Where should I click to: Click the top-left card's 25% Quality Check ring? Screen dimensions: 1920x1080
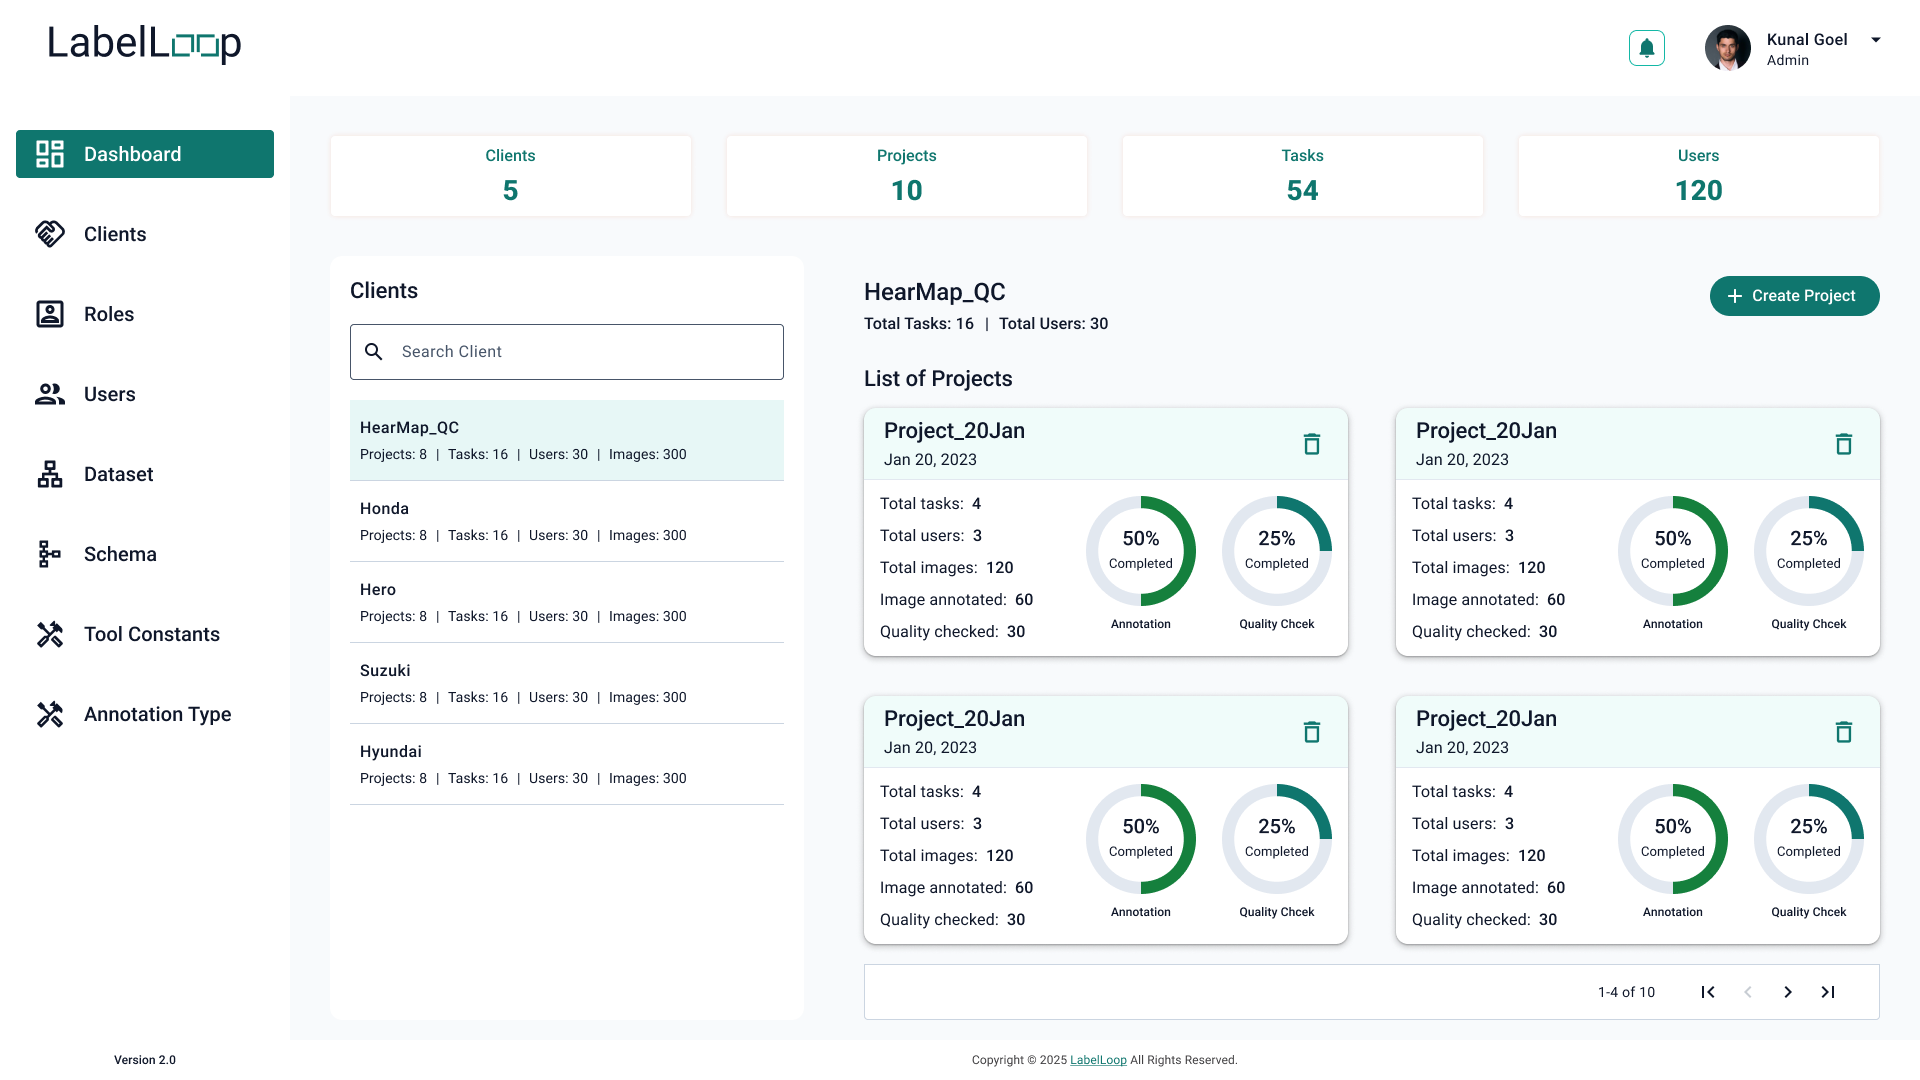[1277, 551]
